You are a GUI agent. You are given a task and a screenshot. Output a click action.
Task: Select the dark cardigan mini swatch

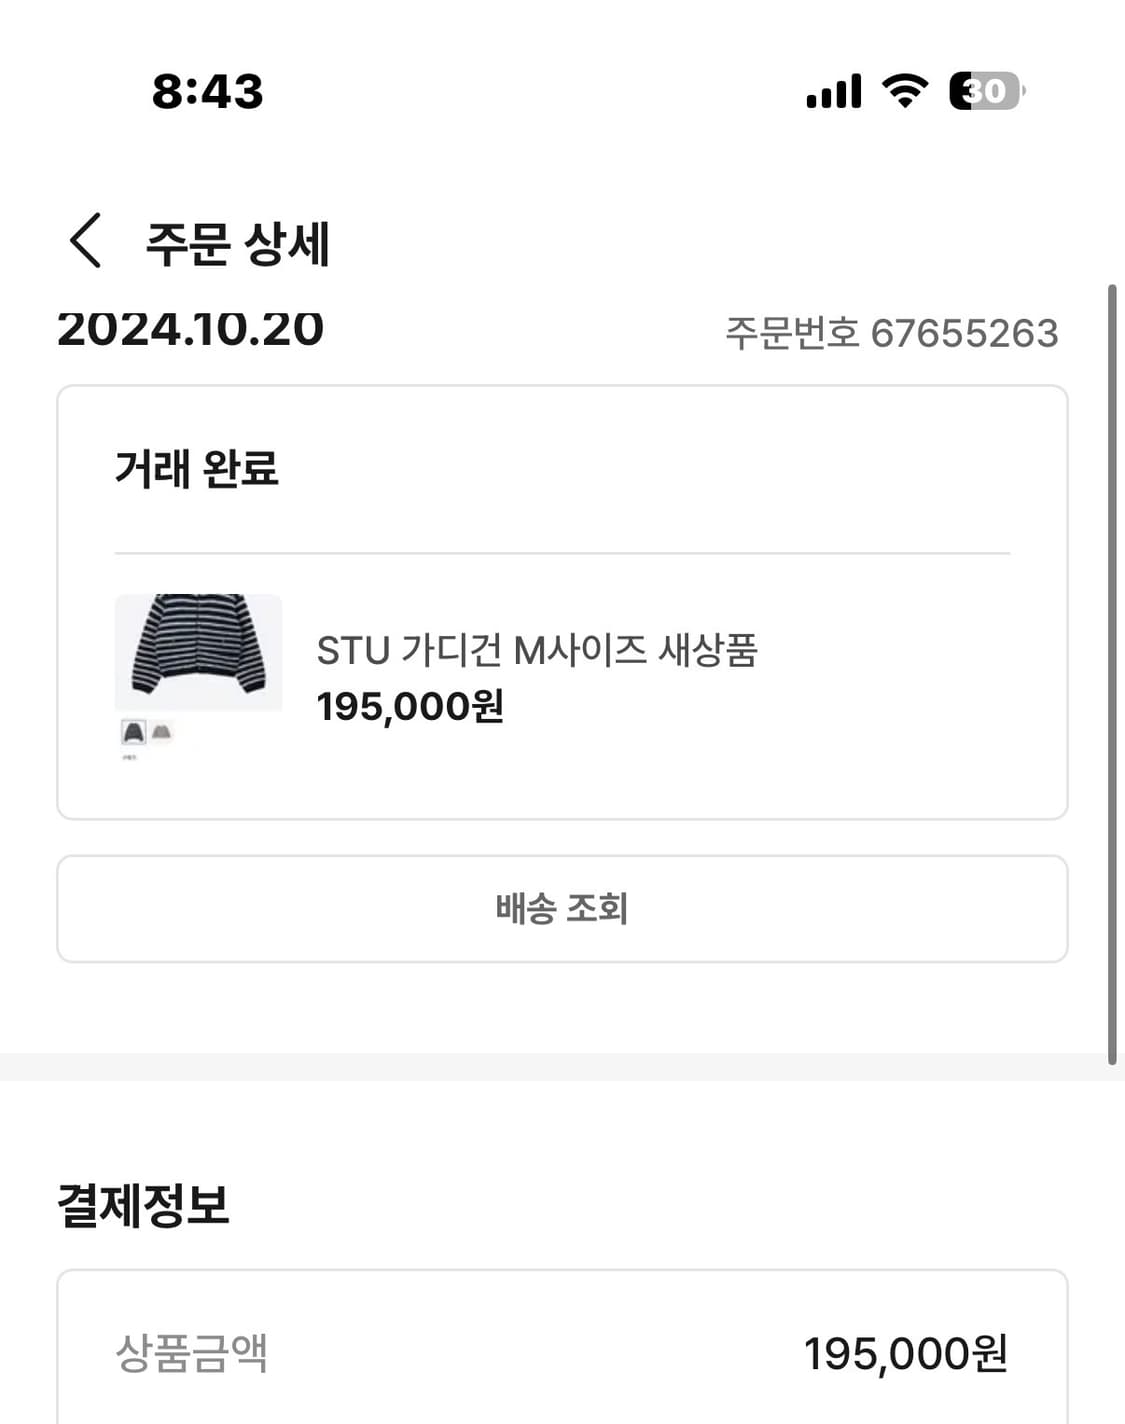133,732
